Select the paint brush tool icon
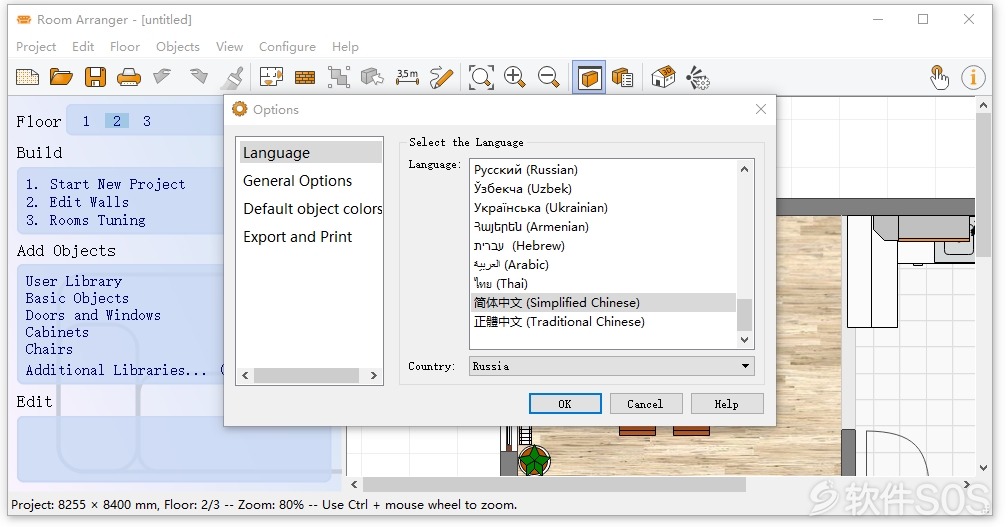1006x527 pixels. 232,78
